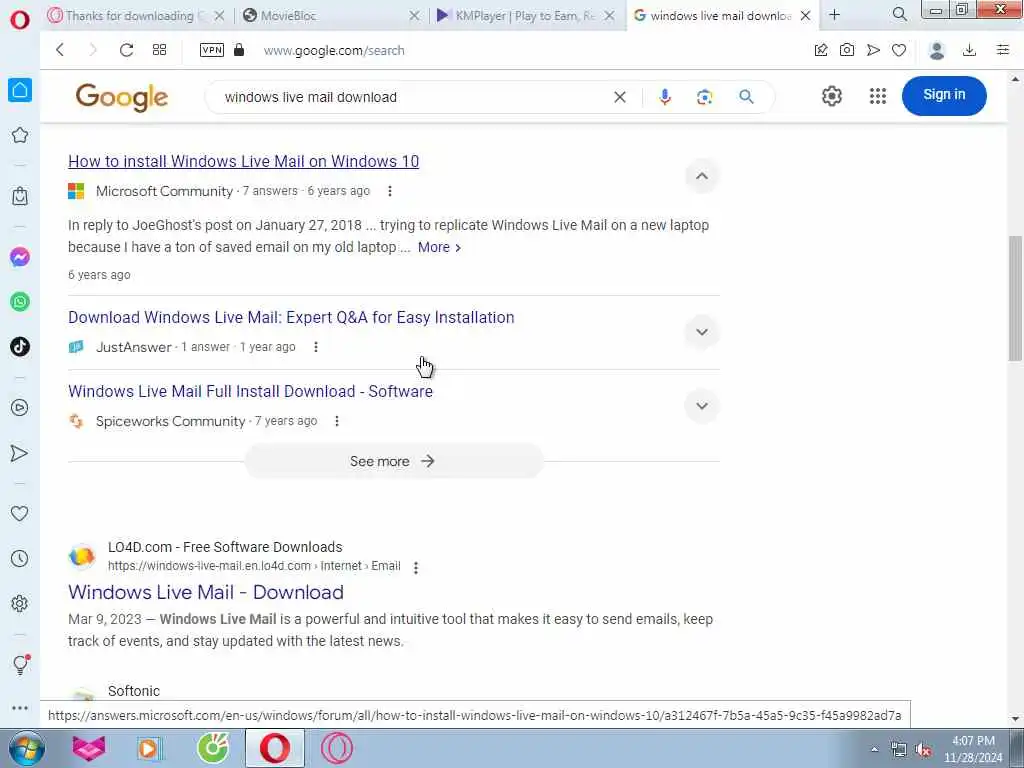The width and height of the screenshot is (1024, 768).
Task: Open the Settings gear in the sidebar
Action: tap(20, 603)
